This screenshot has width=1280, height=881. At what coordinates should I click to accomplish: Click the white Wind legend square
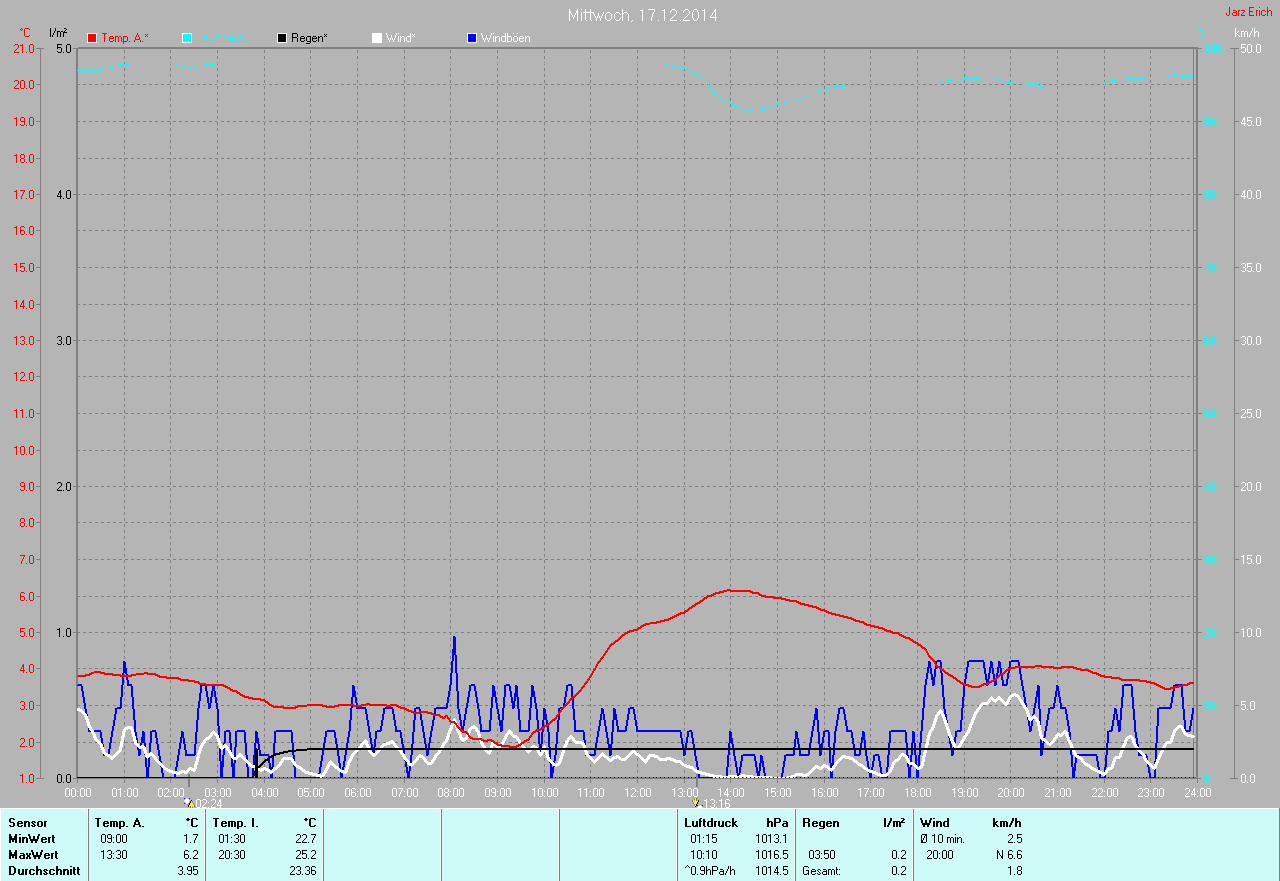tap(377, 38)
